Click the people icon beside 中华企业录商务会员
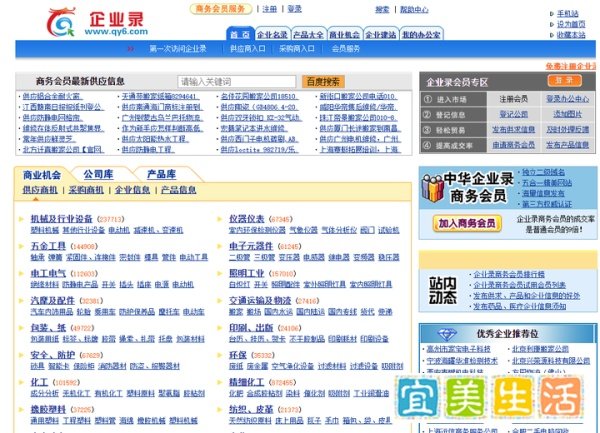 click(432, 188)
